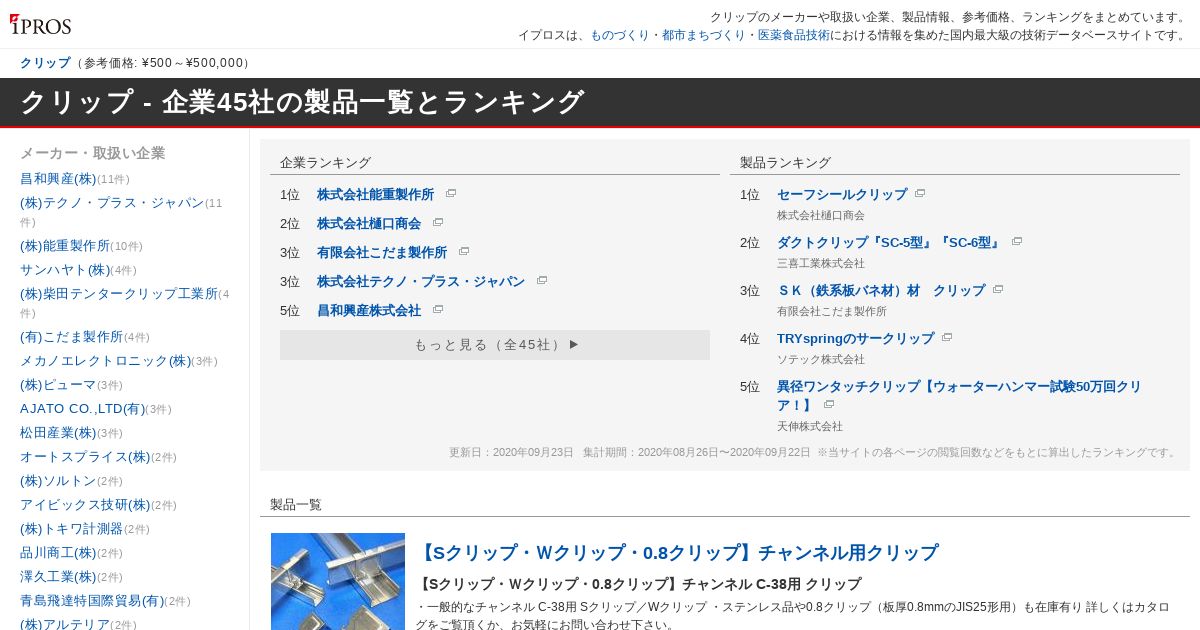Image resolution: width=1200 pixels, height=630 pixels.
Task: Open product ダクトクリップ『SC-5型』『SC-6型』
Action: point(890,243)
